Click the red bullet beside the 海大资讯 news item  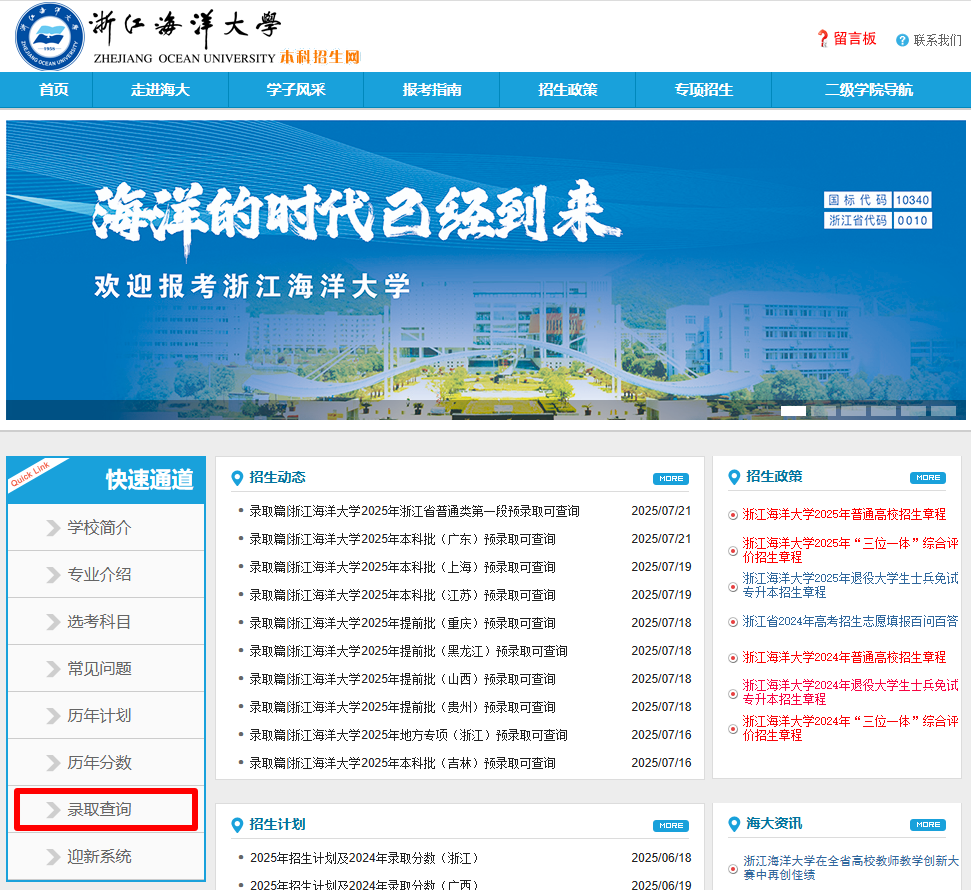(x=733, y=869)
